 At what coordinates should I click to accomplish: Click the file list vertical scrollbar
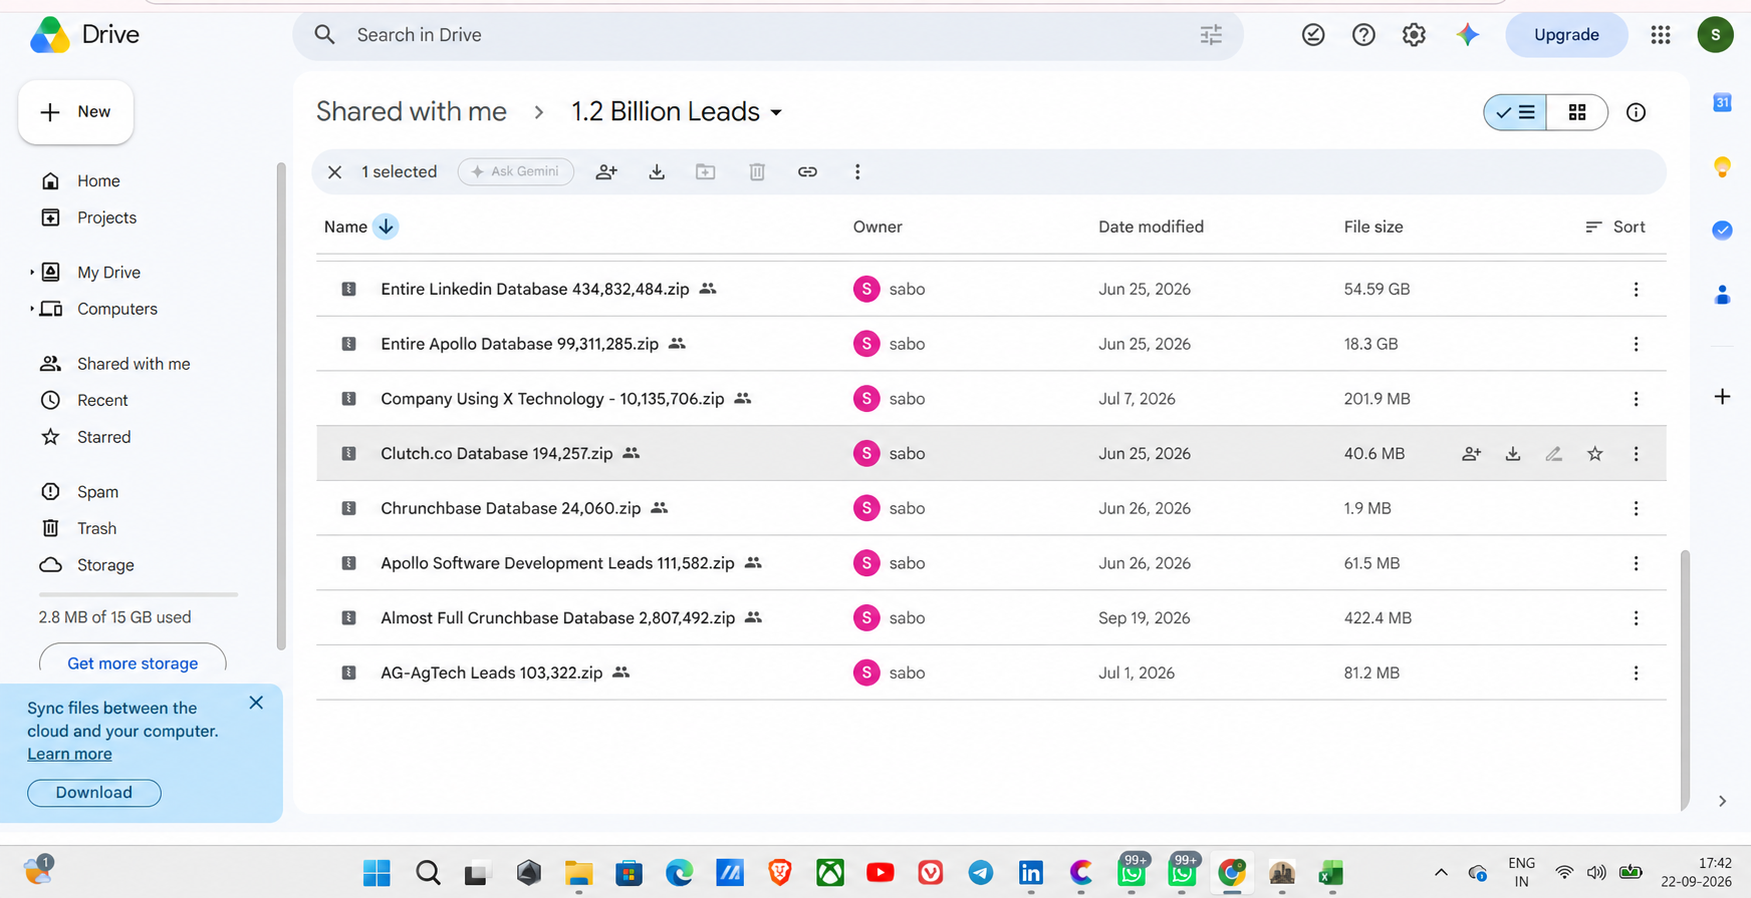(x=1684, y=680)
